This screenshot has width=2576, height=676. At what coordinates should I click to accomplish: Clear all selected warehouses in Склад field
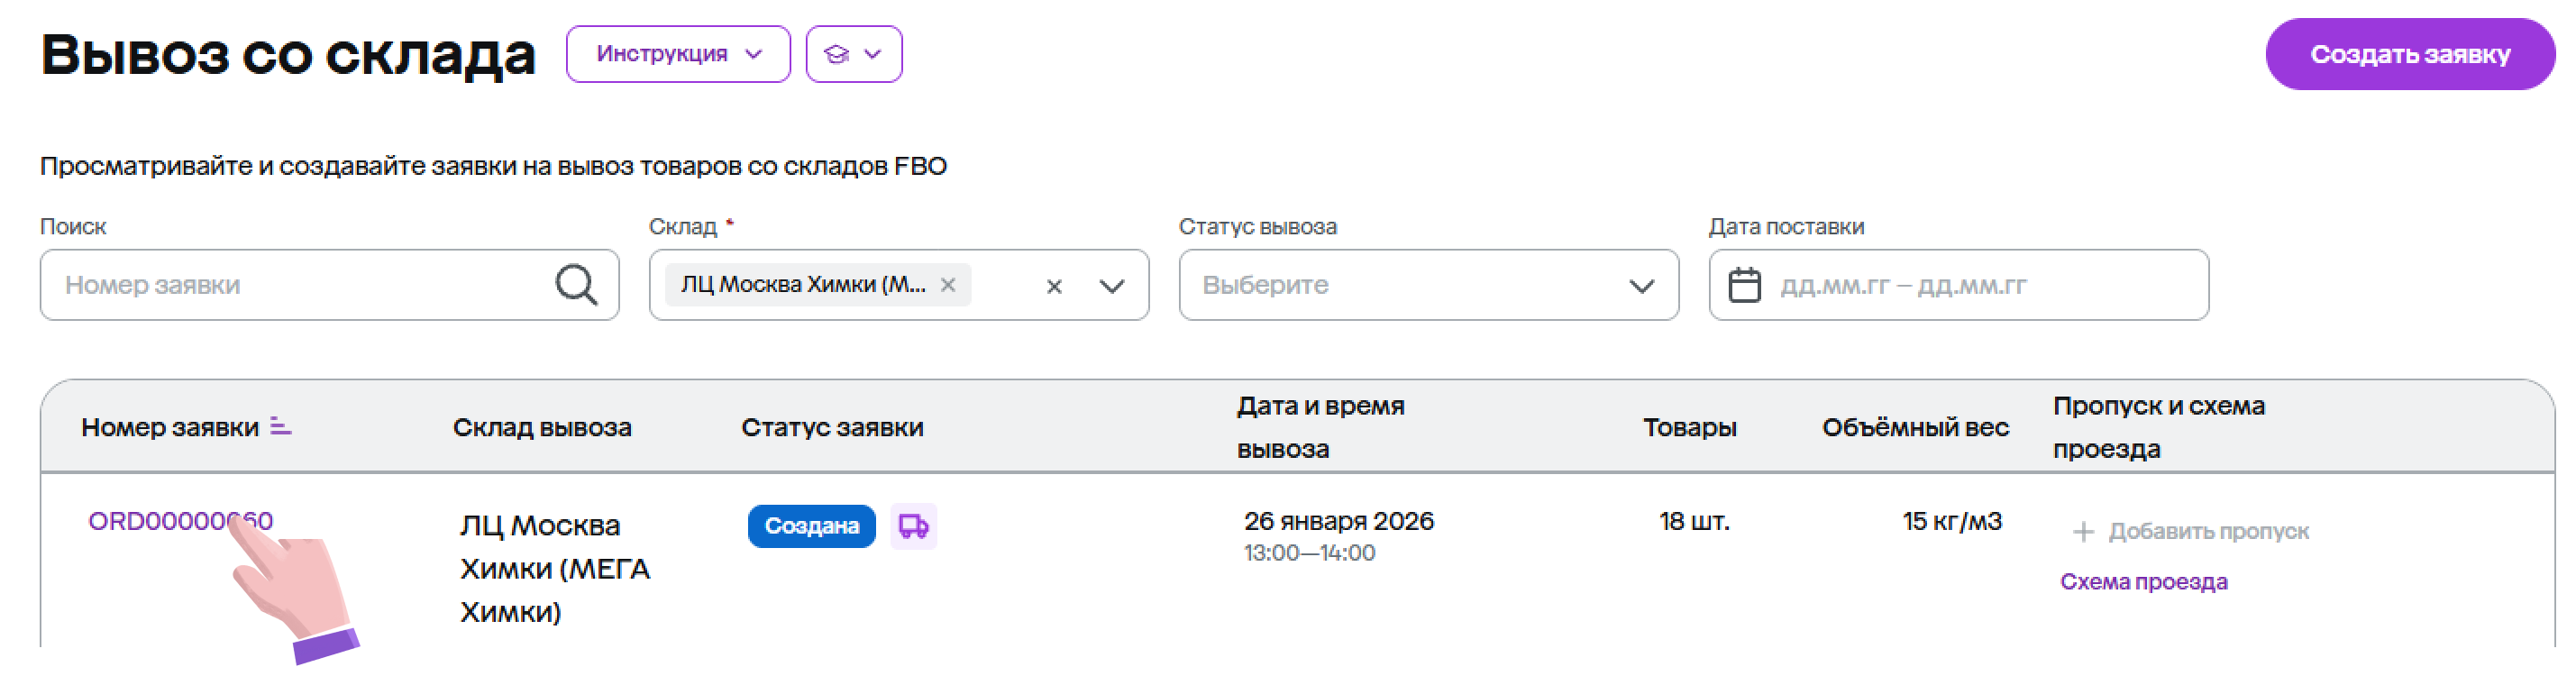click(1054, 286)
